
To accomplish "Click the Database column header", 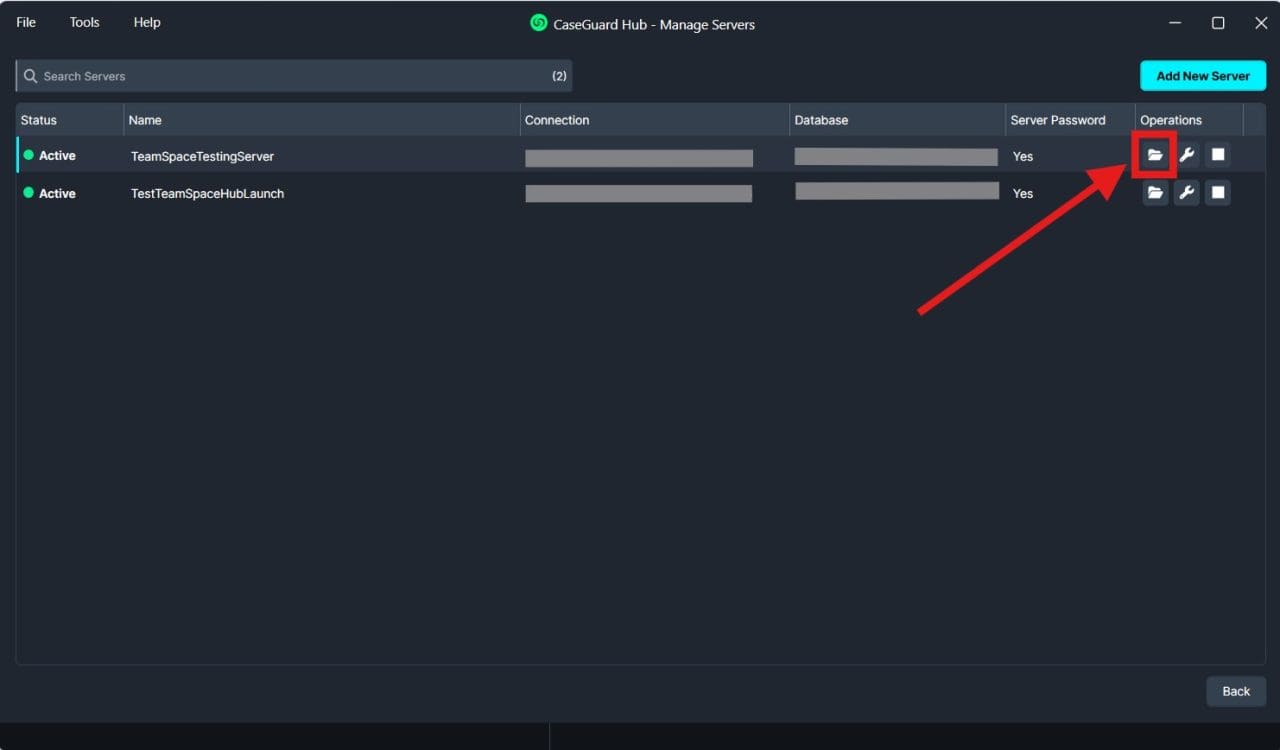I will (821, 120).
